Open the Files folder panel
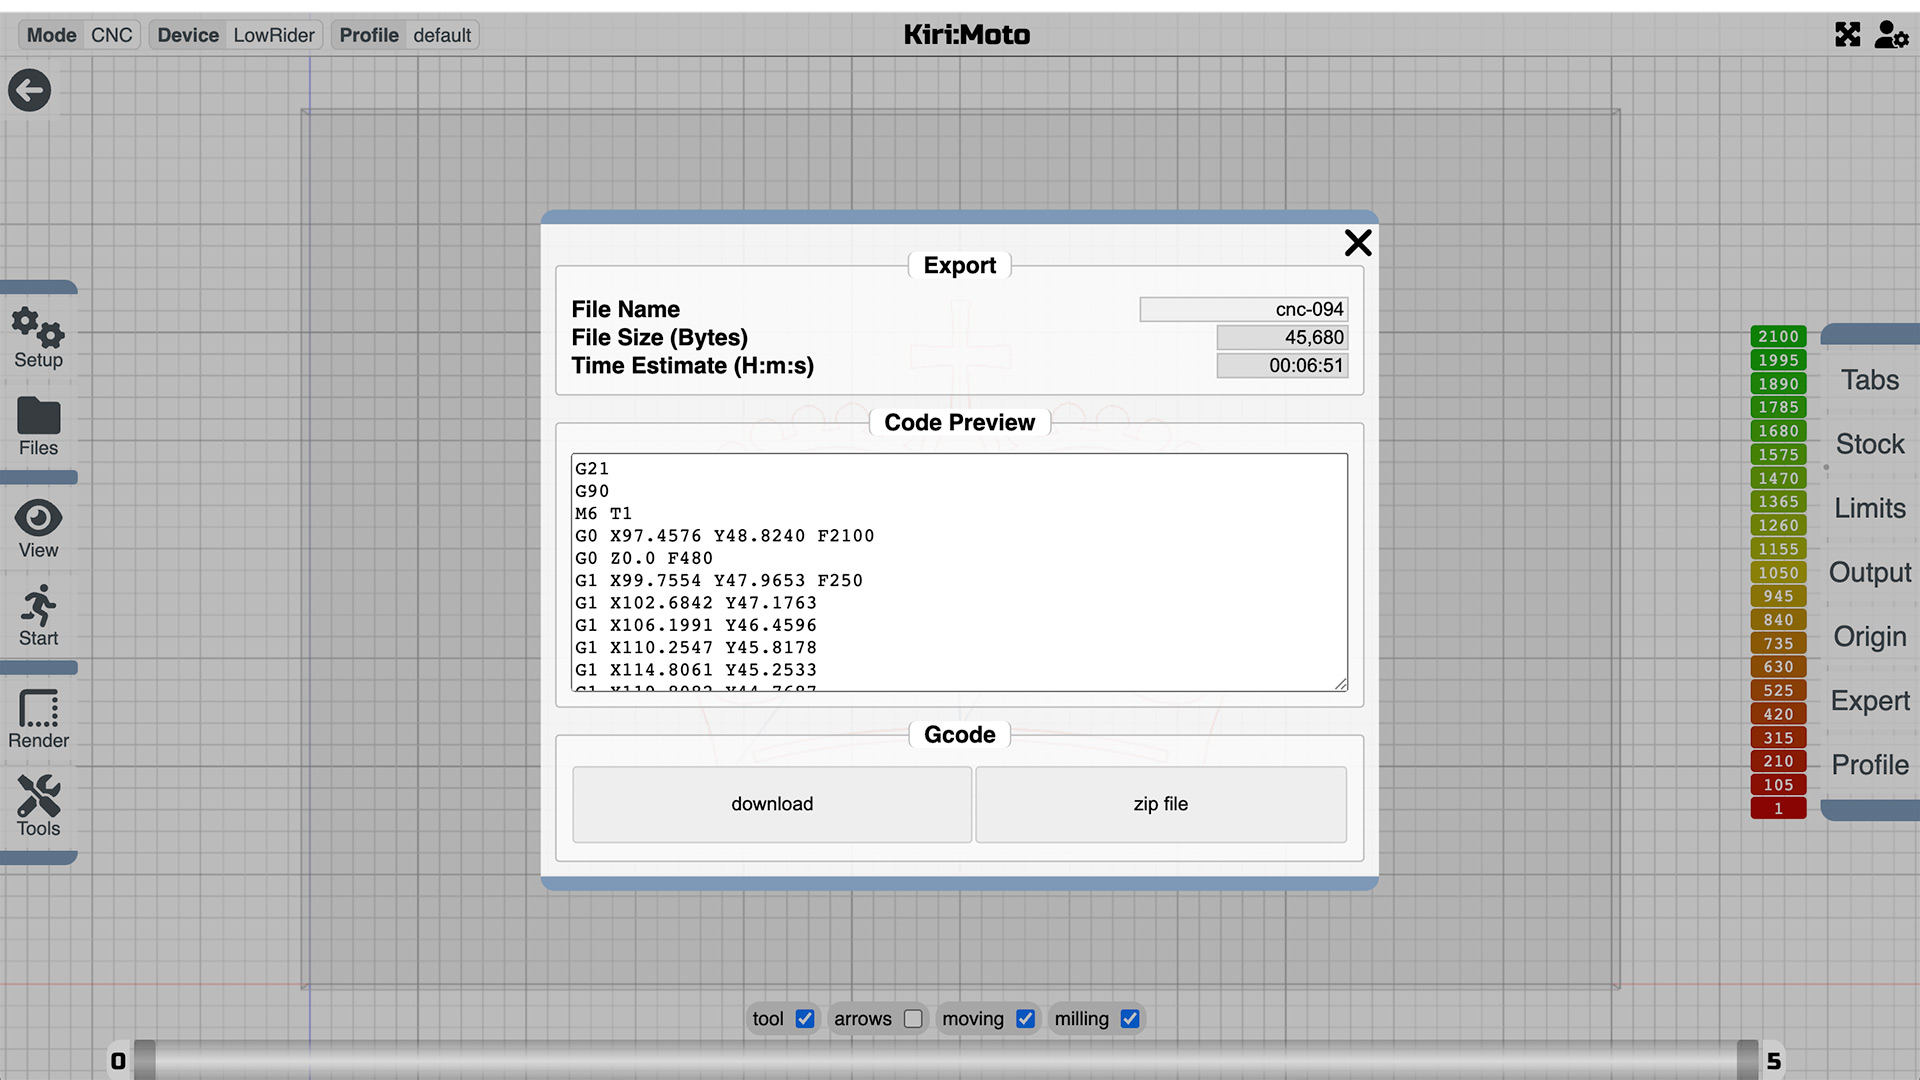The image size is (1920, 1080). coord(38,427)
